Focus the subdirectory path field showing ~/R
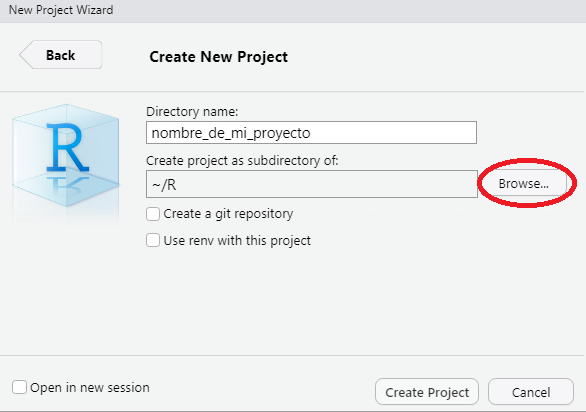The height and width of the screenshot is (412, 586). pos(312,184)
